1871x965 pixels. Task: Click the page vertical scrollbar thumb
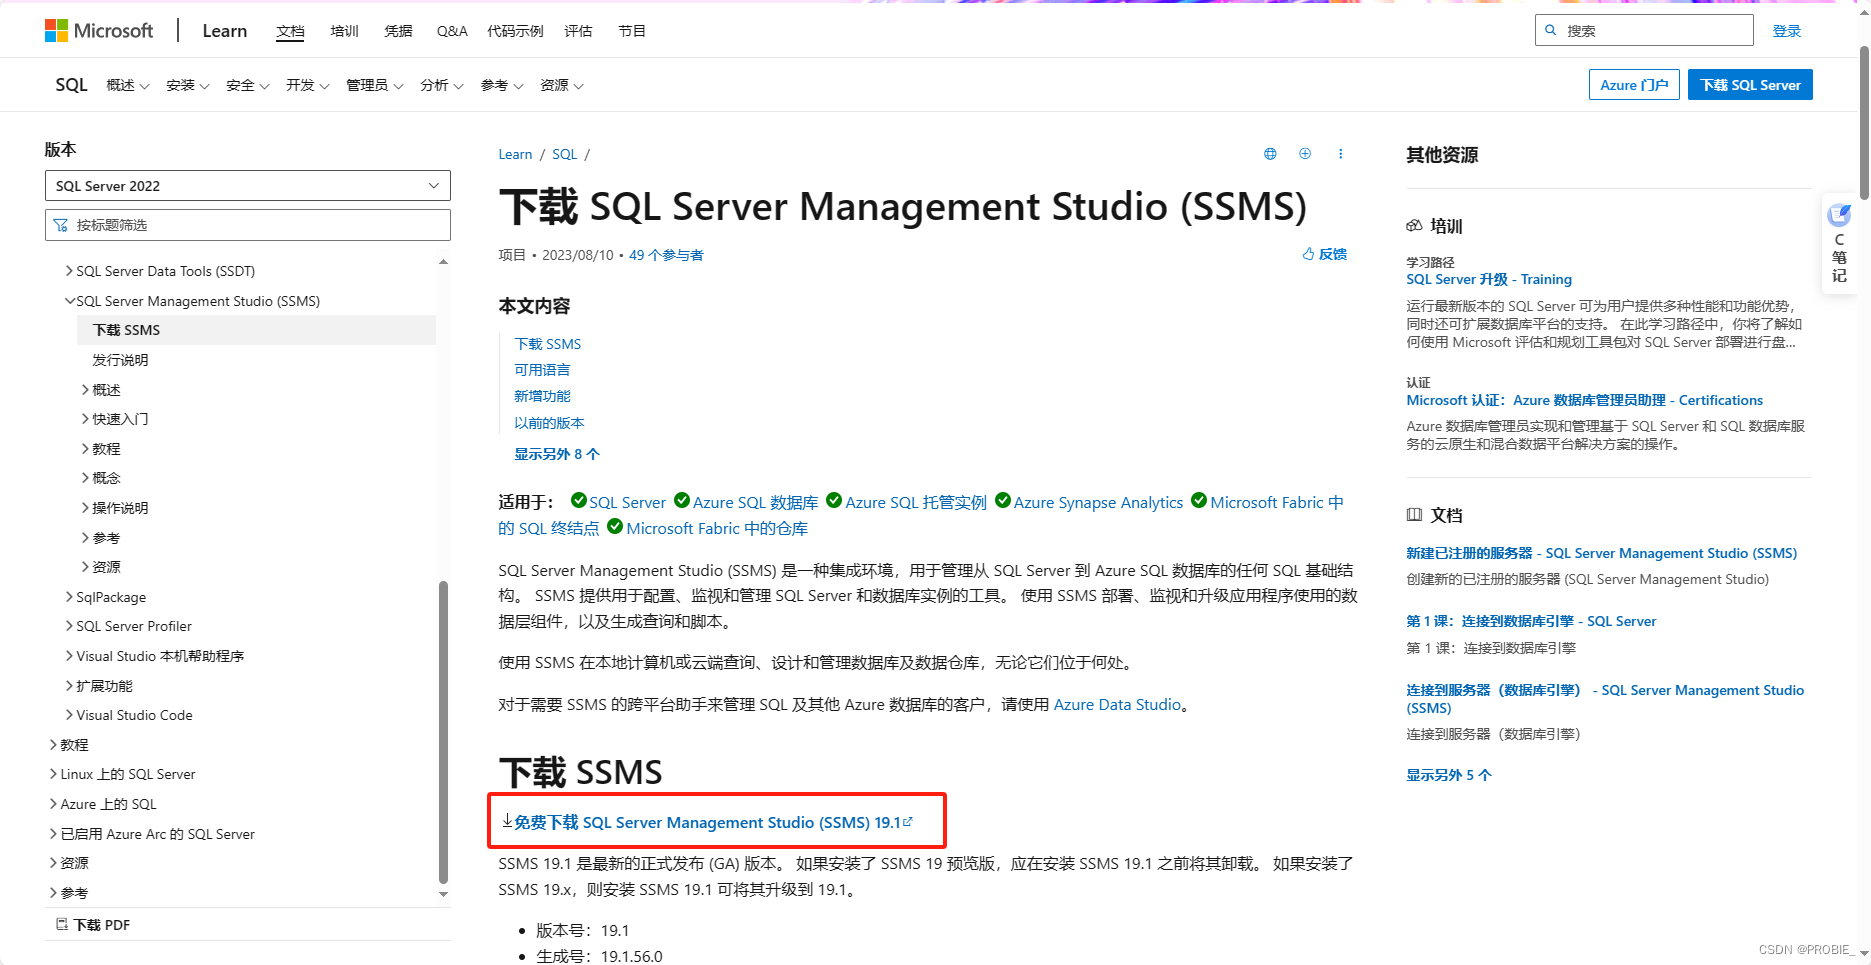click(x=1863, y=122)
